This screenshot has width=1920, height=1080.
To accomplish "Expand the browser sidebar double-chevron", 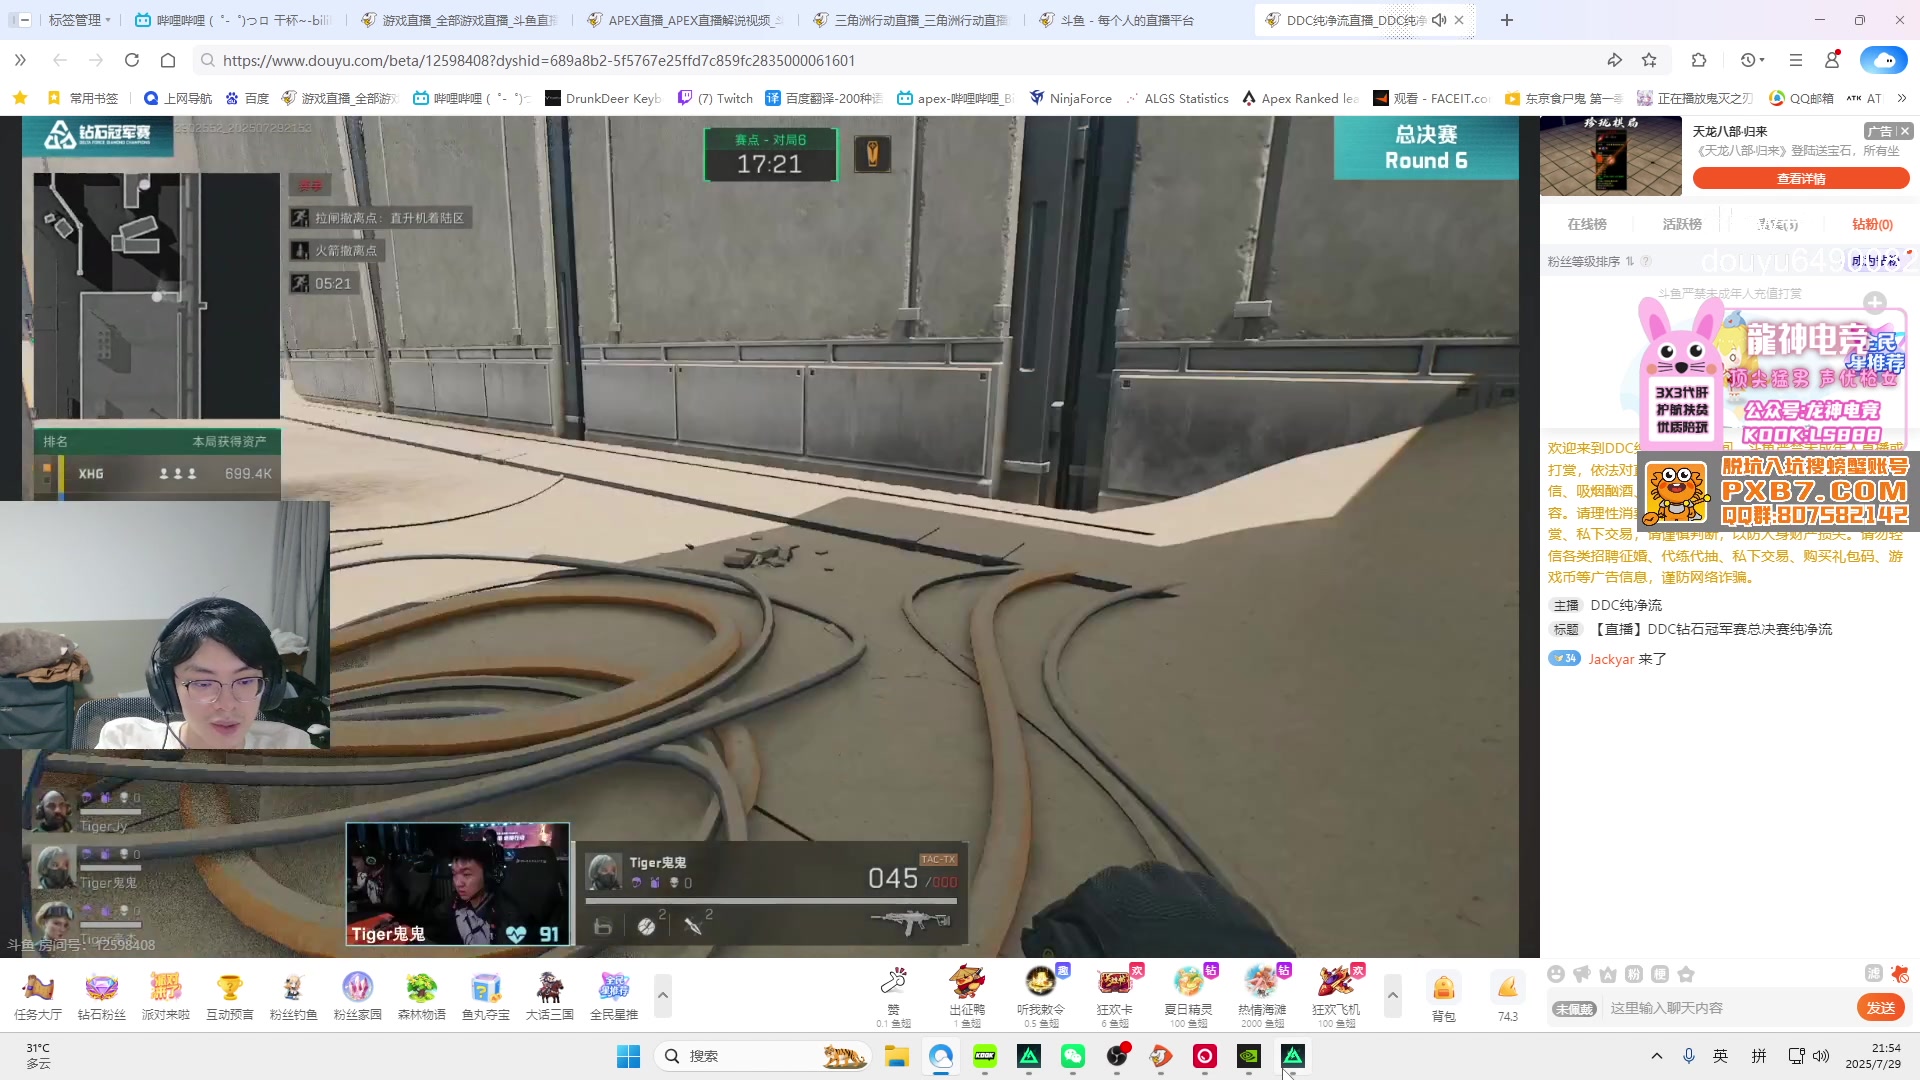I will click(20, 61).
